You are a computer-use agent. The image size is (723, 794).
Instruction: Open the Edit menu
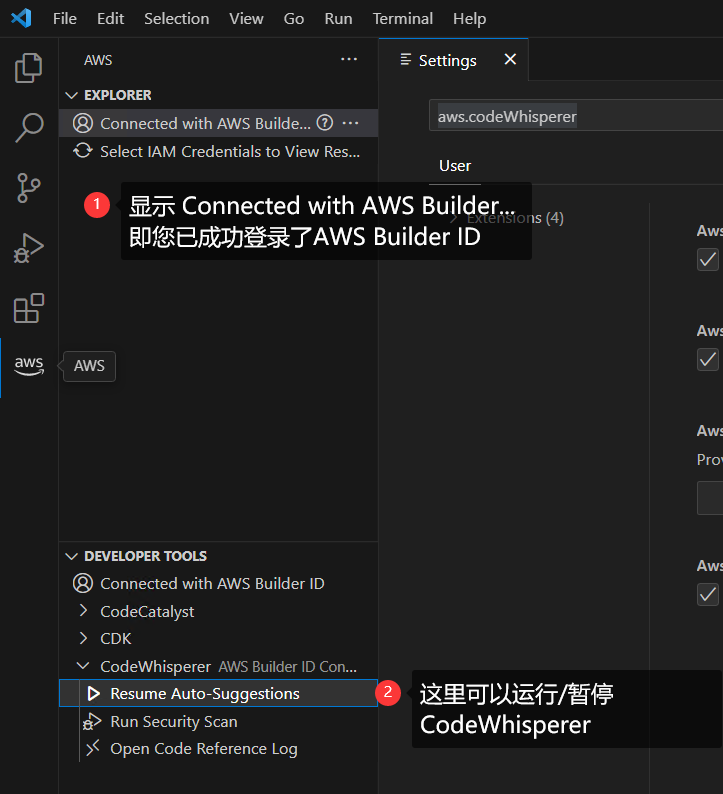(x=110, y=19)
